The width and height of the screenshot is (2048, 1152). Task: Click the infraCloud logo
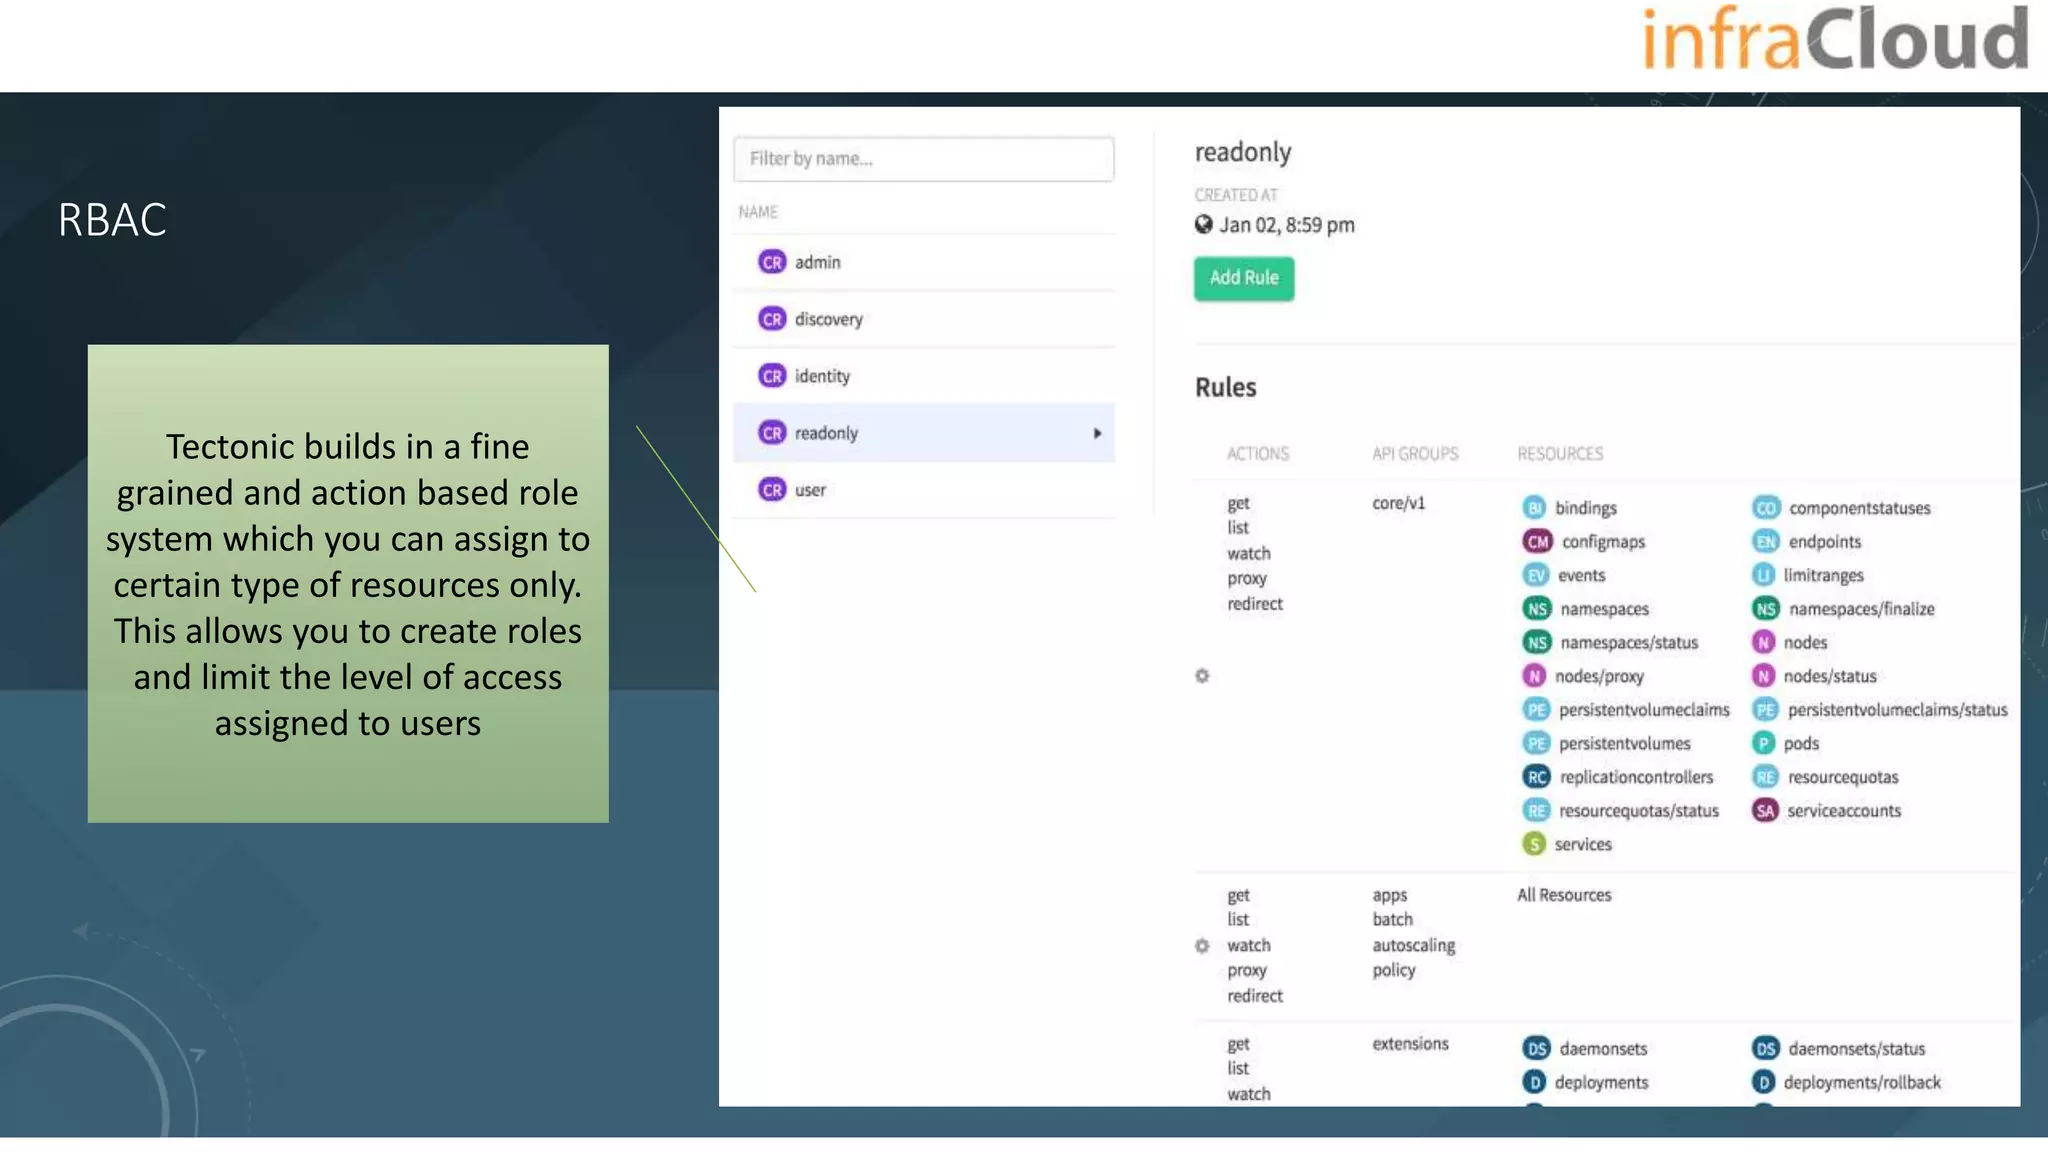coord(1835,38)
